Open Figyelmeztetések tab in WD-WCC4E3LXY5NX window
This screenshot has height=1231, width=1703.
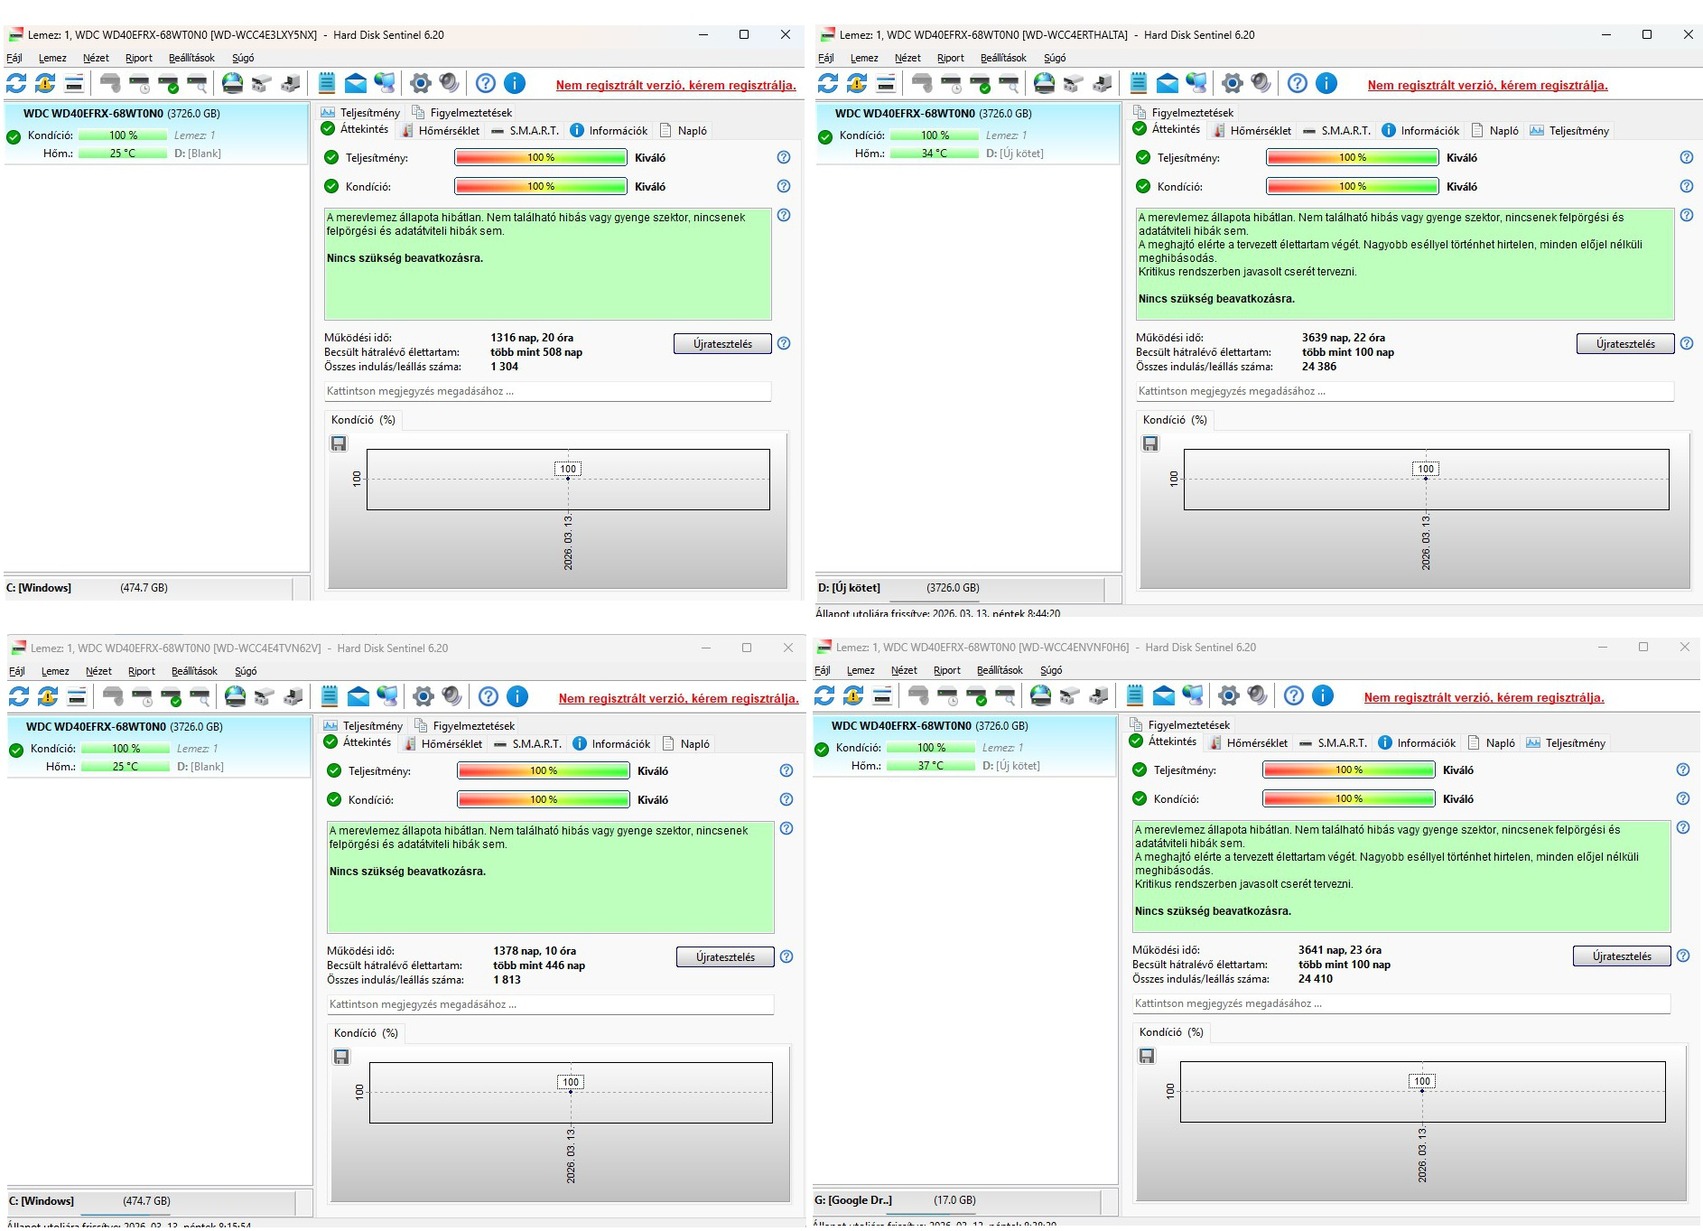point(461,113)
